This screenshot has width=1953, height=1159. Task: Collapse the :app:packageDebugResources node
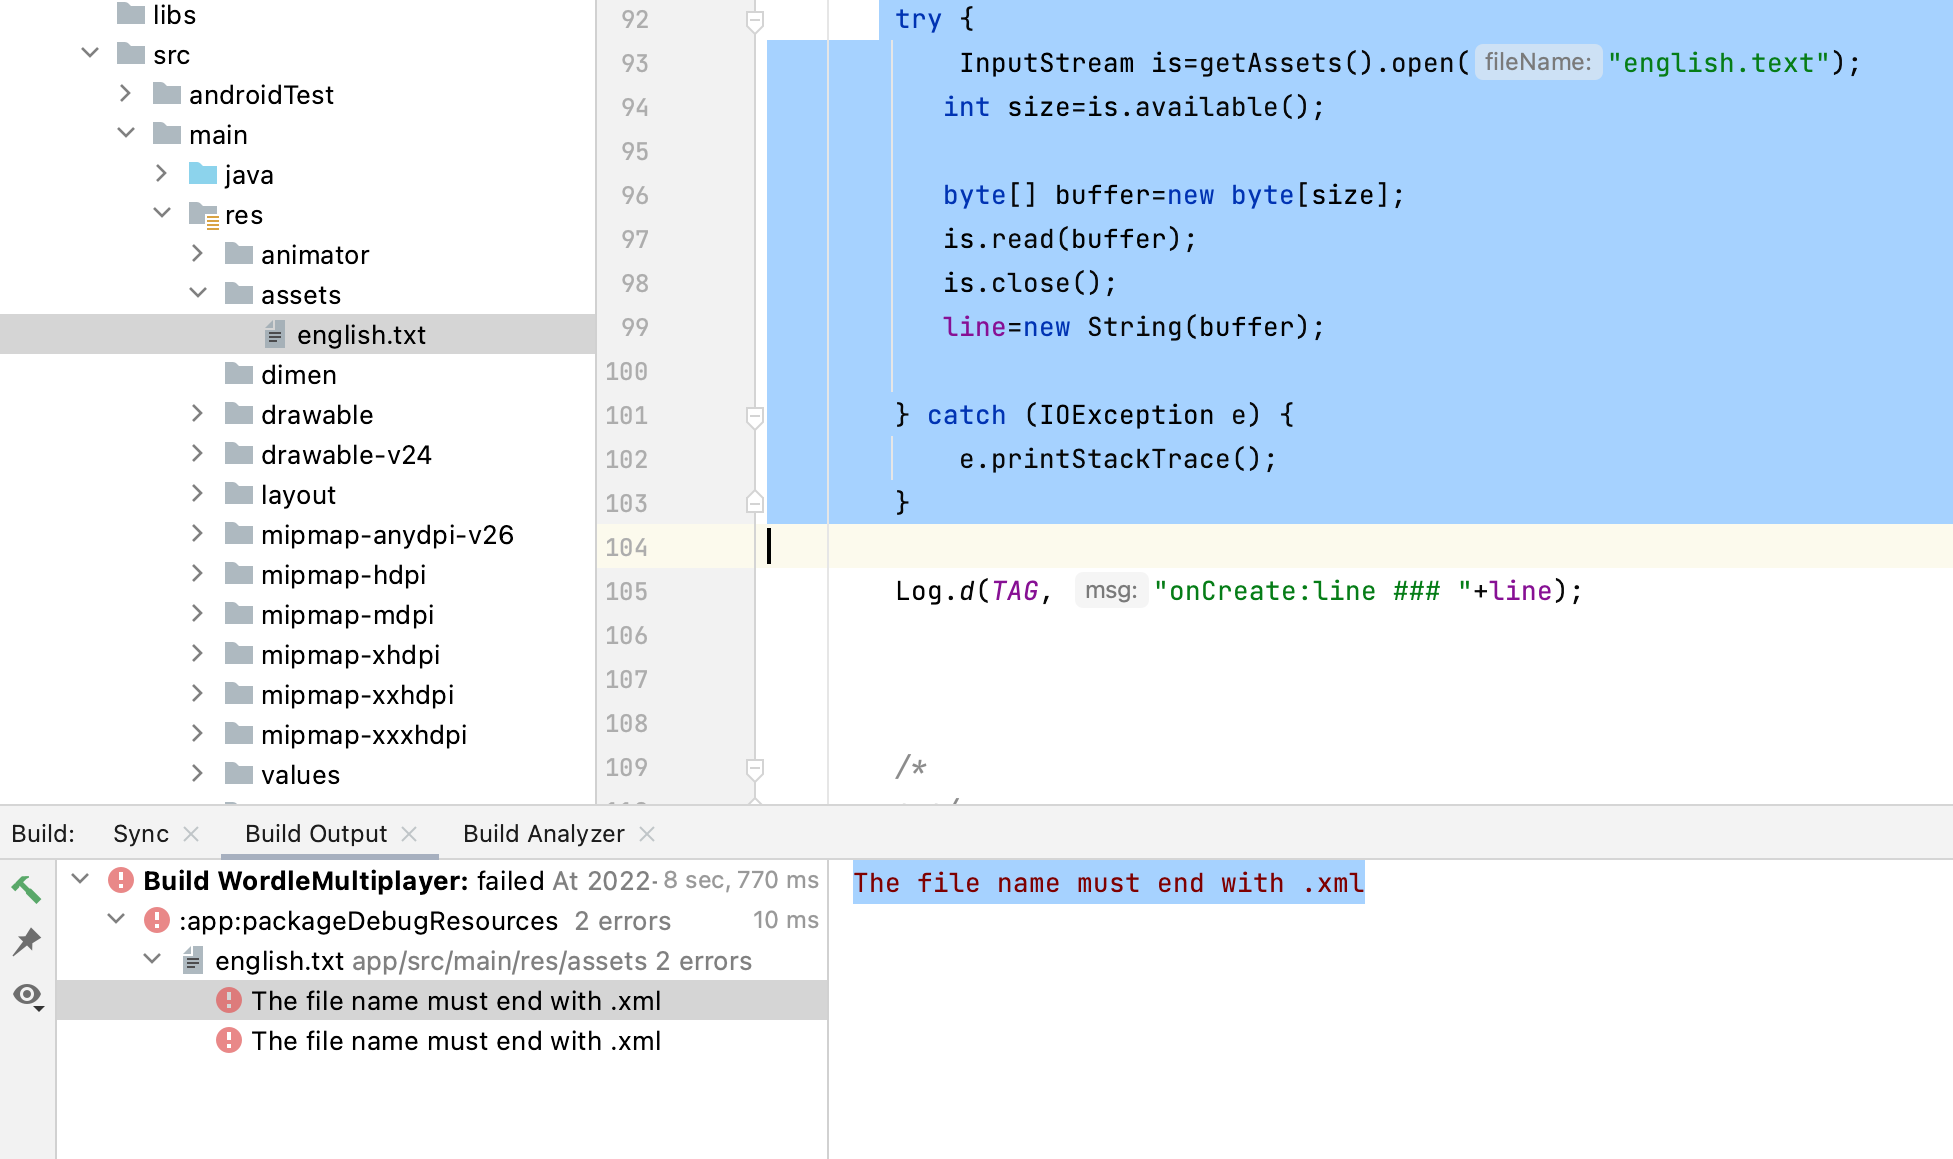pyautogui.click(x=117, y=919)
